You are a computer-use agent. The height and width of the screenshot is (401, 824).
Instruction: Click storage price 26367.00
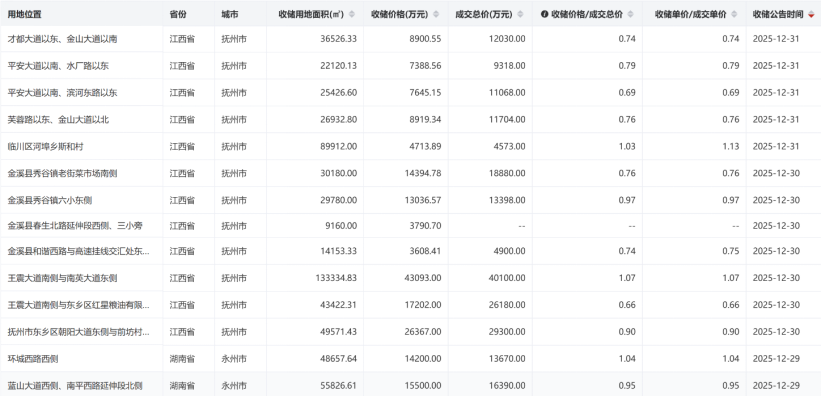pyautogui.click(x=423, y=332)
